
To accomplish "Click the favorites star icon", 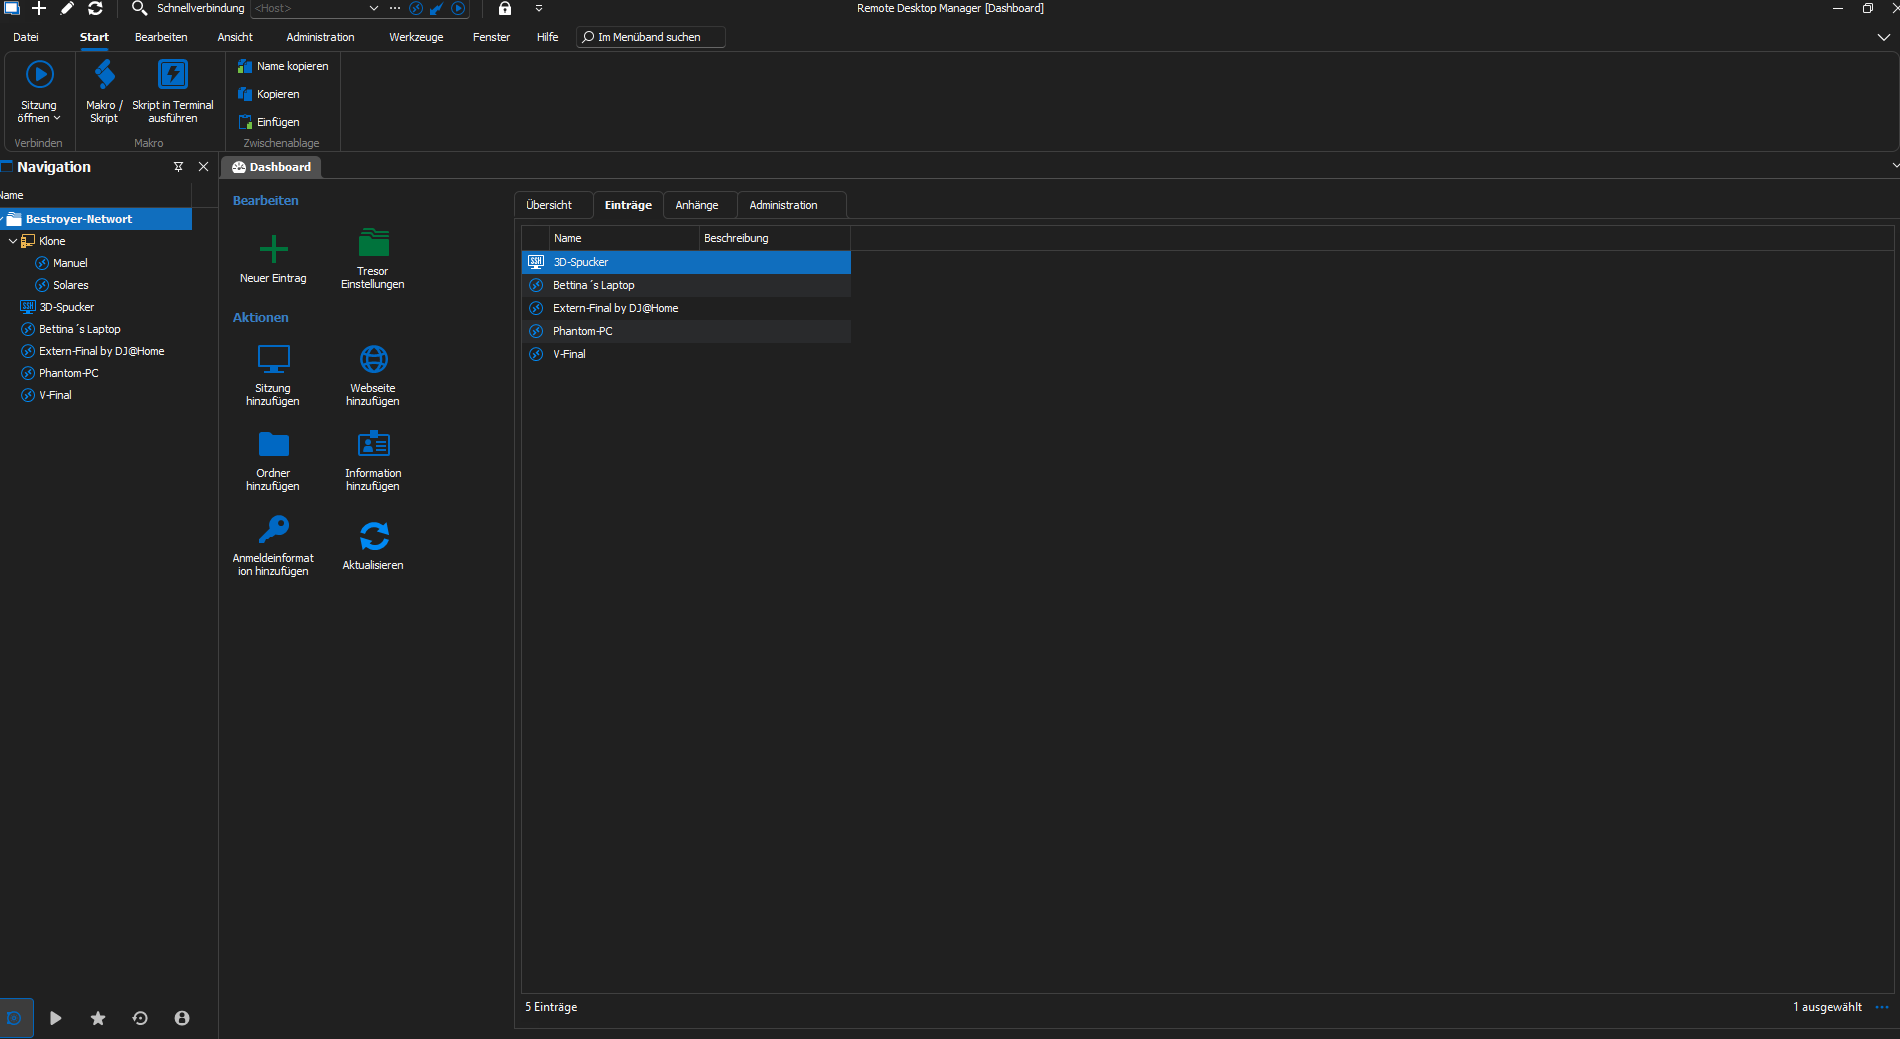I will pos(98,1018).
